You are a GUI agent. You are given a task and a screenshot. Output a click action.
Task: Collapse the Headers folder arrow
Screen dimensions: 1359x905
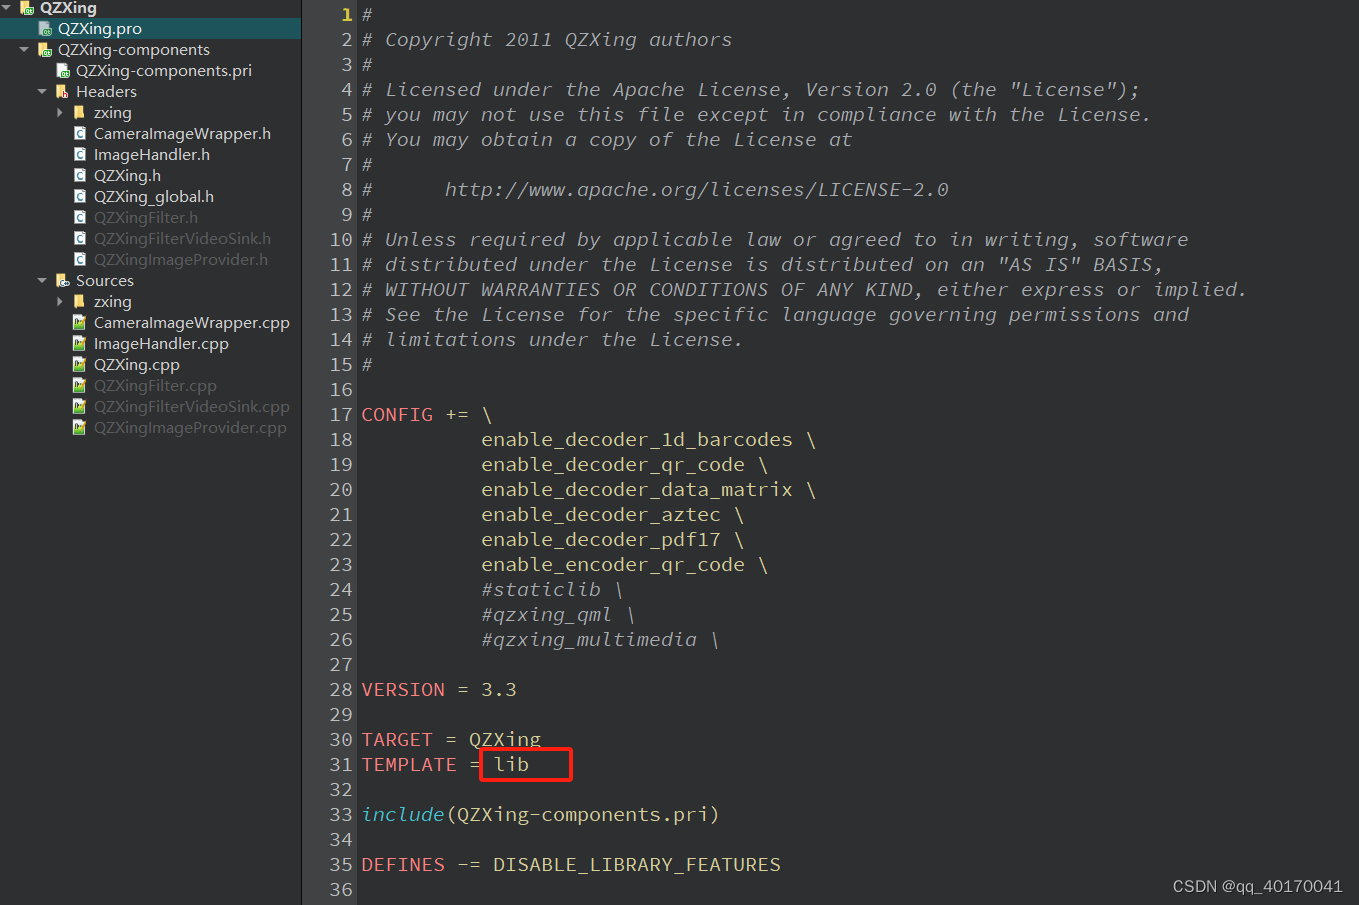[42, 91]
